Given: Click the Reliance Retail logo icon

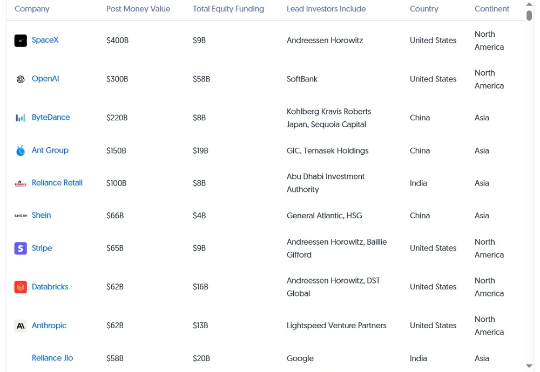Looking at the screenshot, I should (20, 183).
